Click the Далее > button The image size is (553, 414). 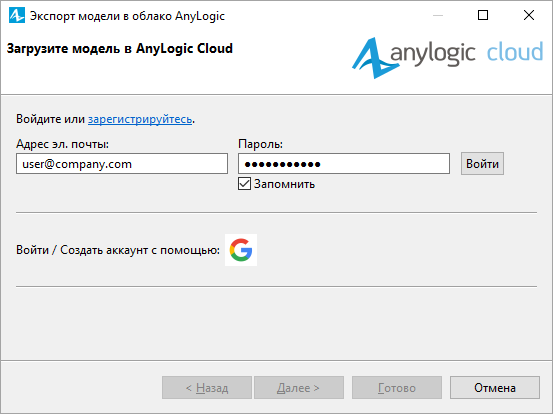tap(299, 388)
